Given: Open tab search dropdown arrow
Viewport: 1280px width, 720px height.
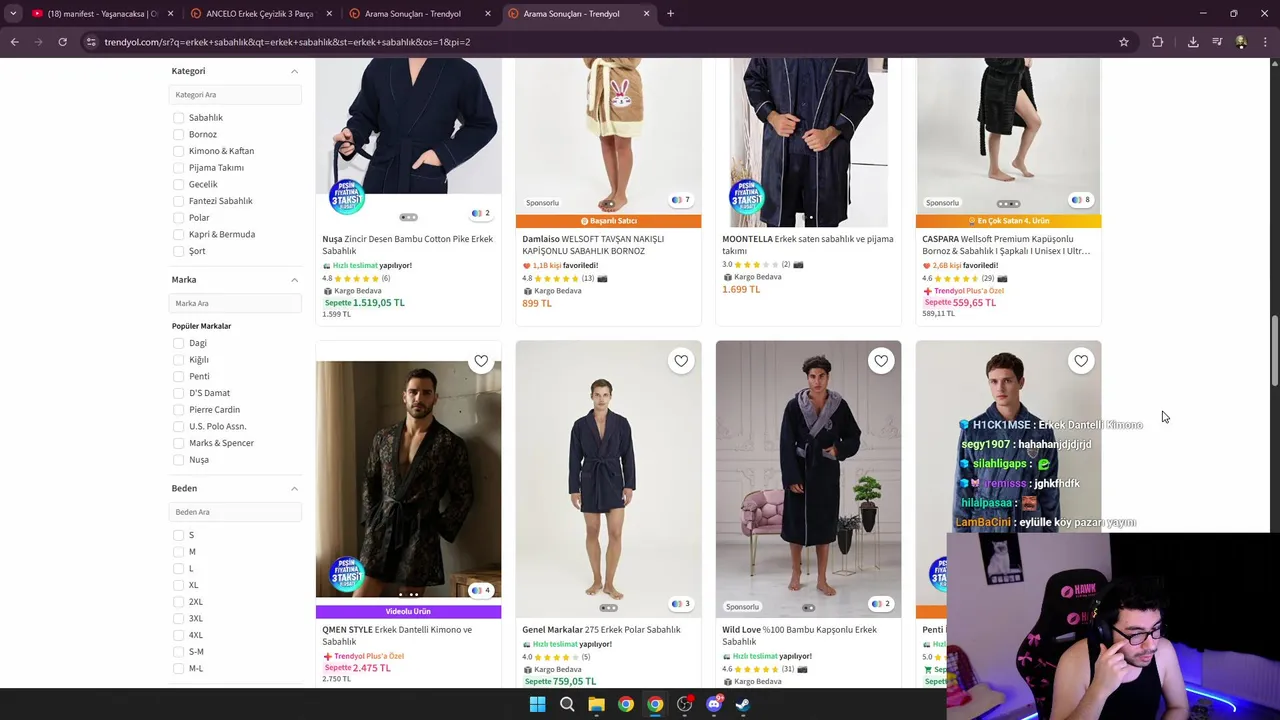Looking at the screenshot, I should pos(13,14).
